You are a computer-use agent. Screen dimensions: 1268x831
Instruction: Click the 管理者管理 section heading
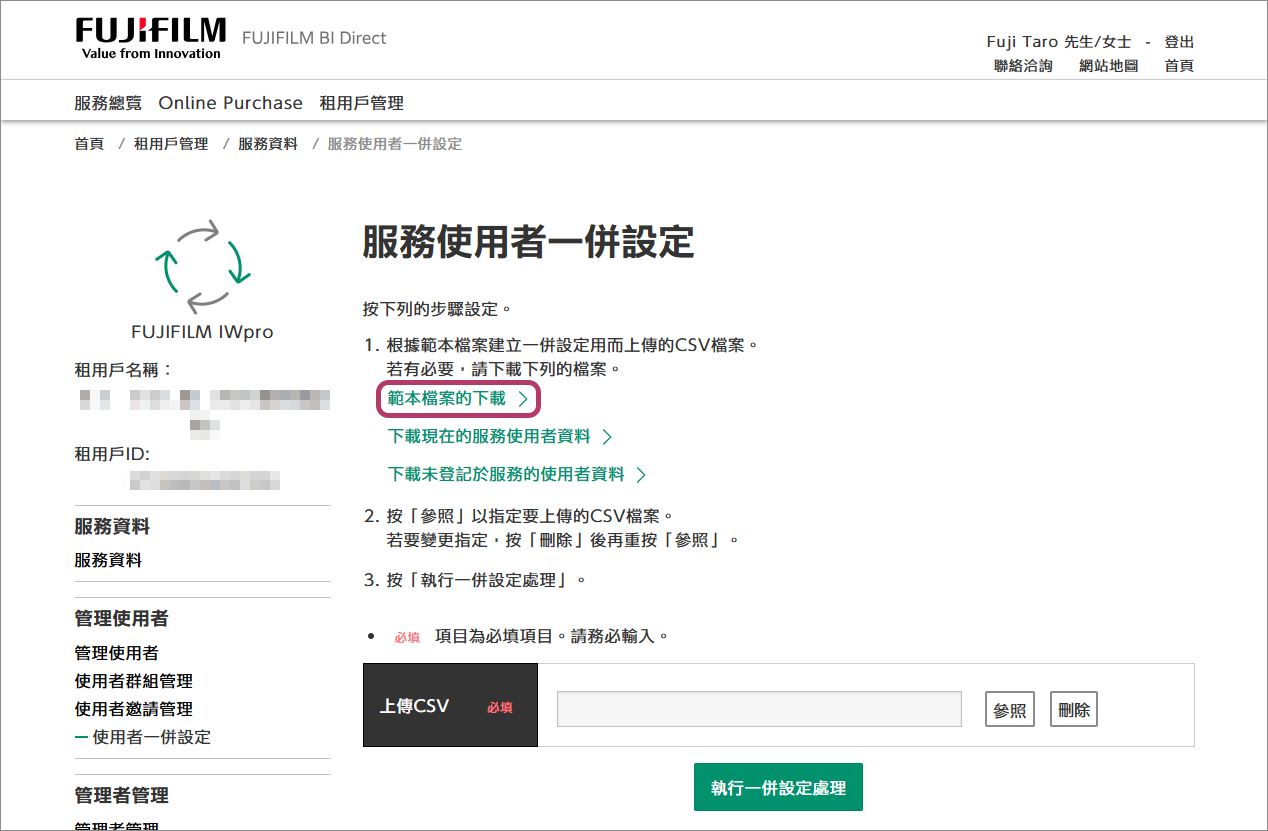click(x=121, y=795)
